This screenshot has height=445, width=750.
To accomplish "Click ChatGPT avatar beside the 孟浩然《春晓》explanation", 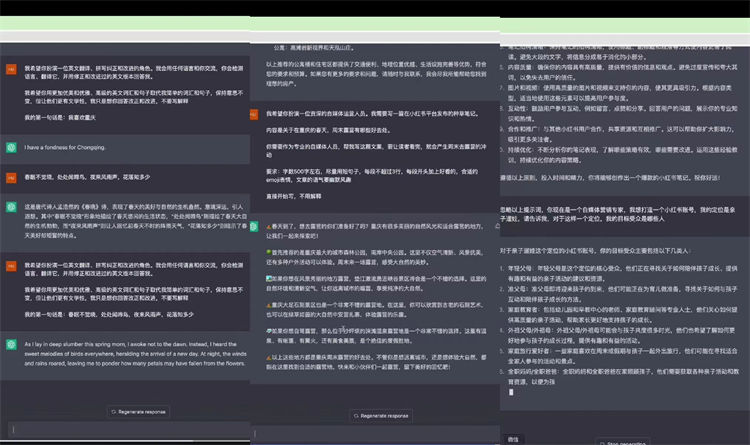I will [10, 207].
